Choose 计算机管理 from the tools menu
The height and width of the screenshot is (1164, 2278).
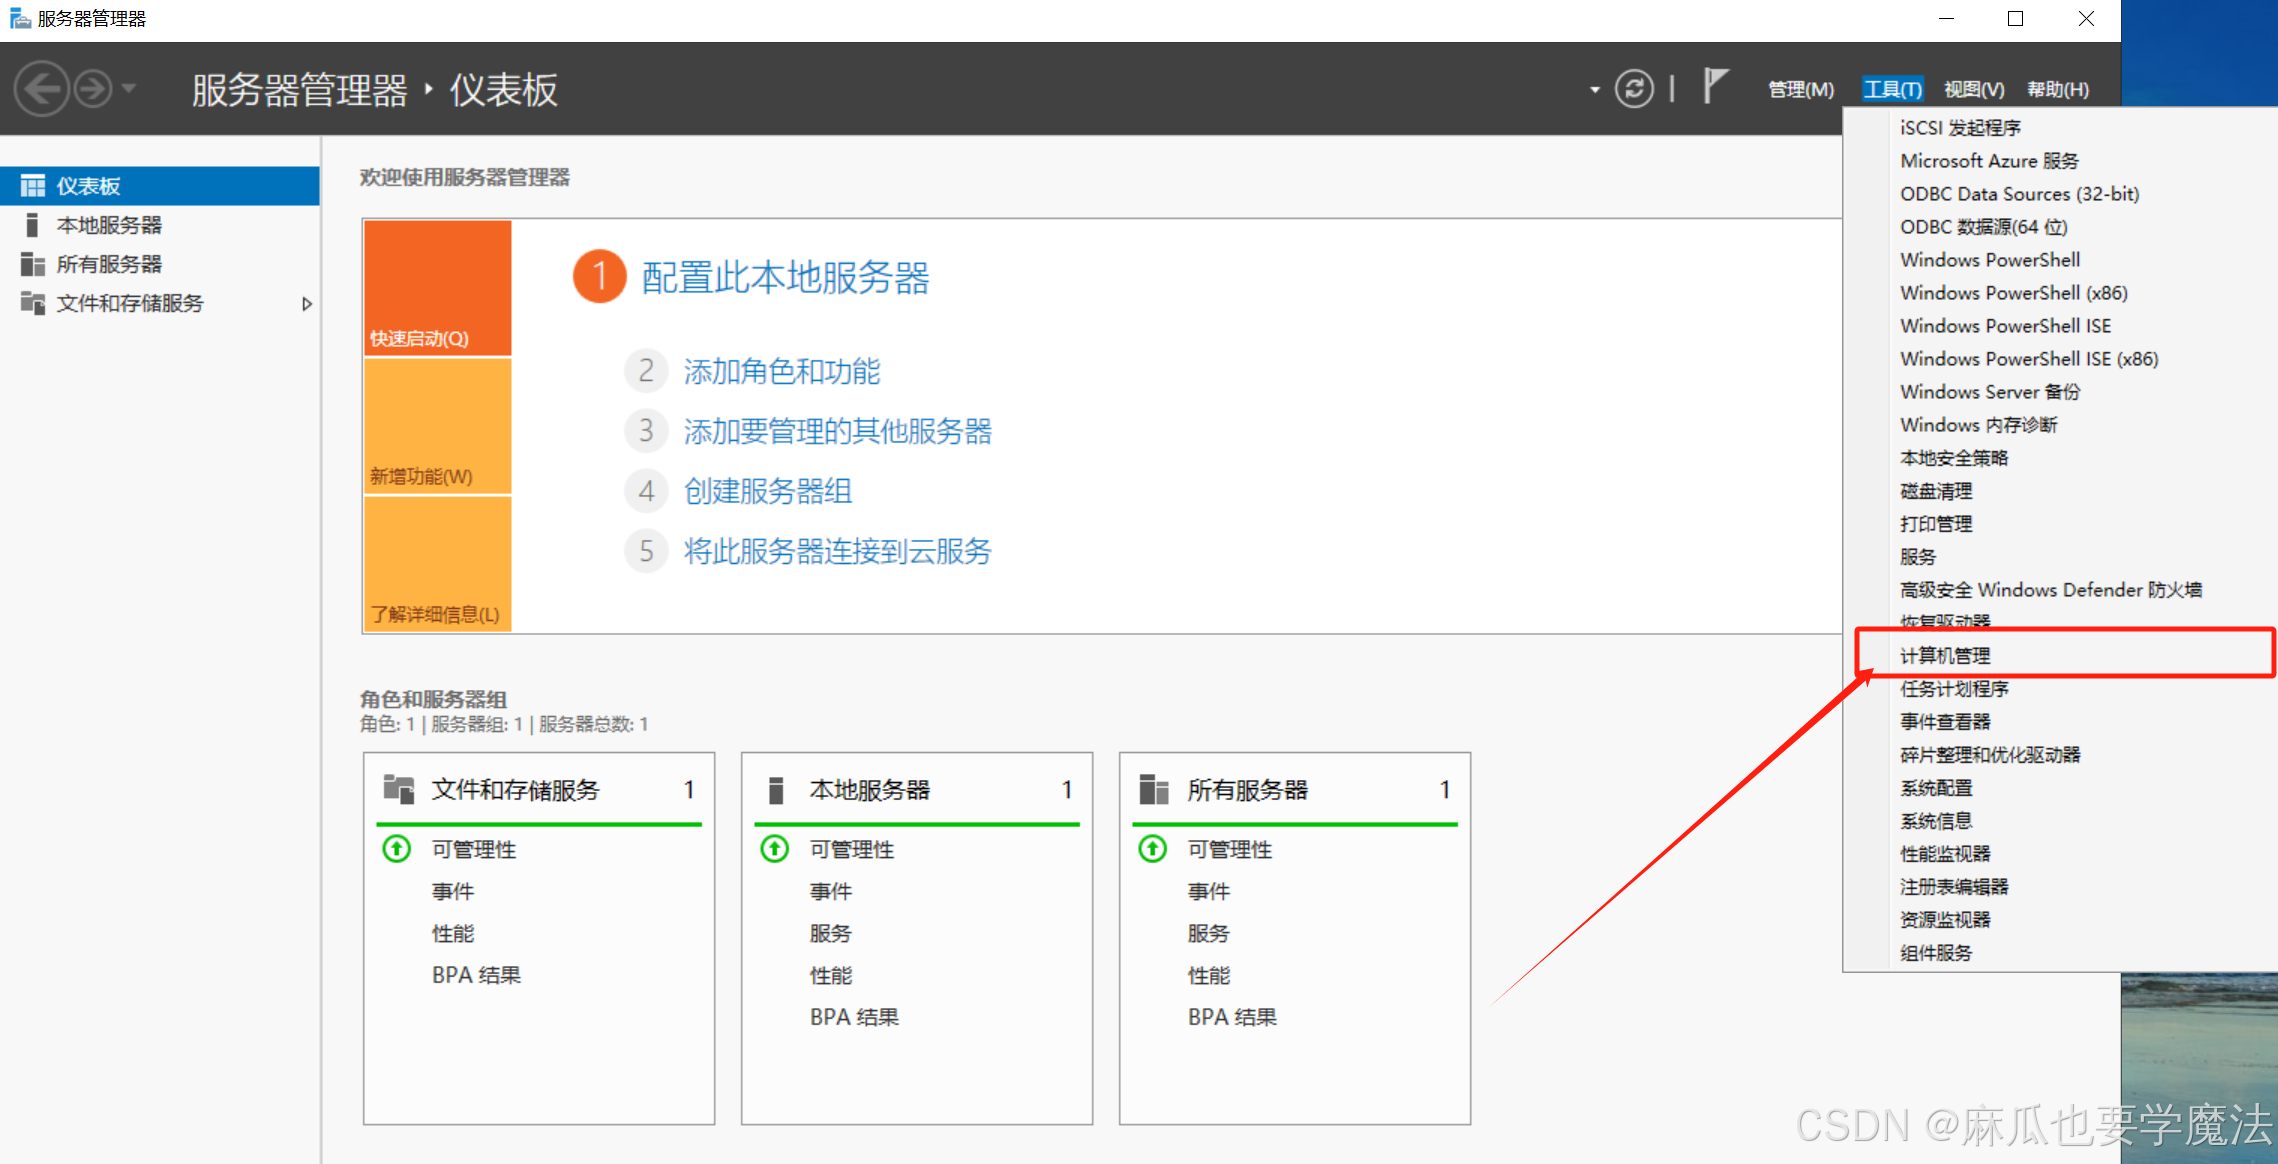click(x=1945, y=655)
